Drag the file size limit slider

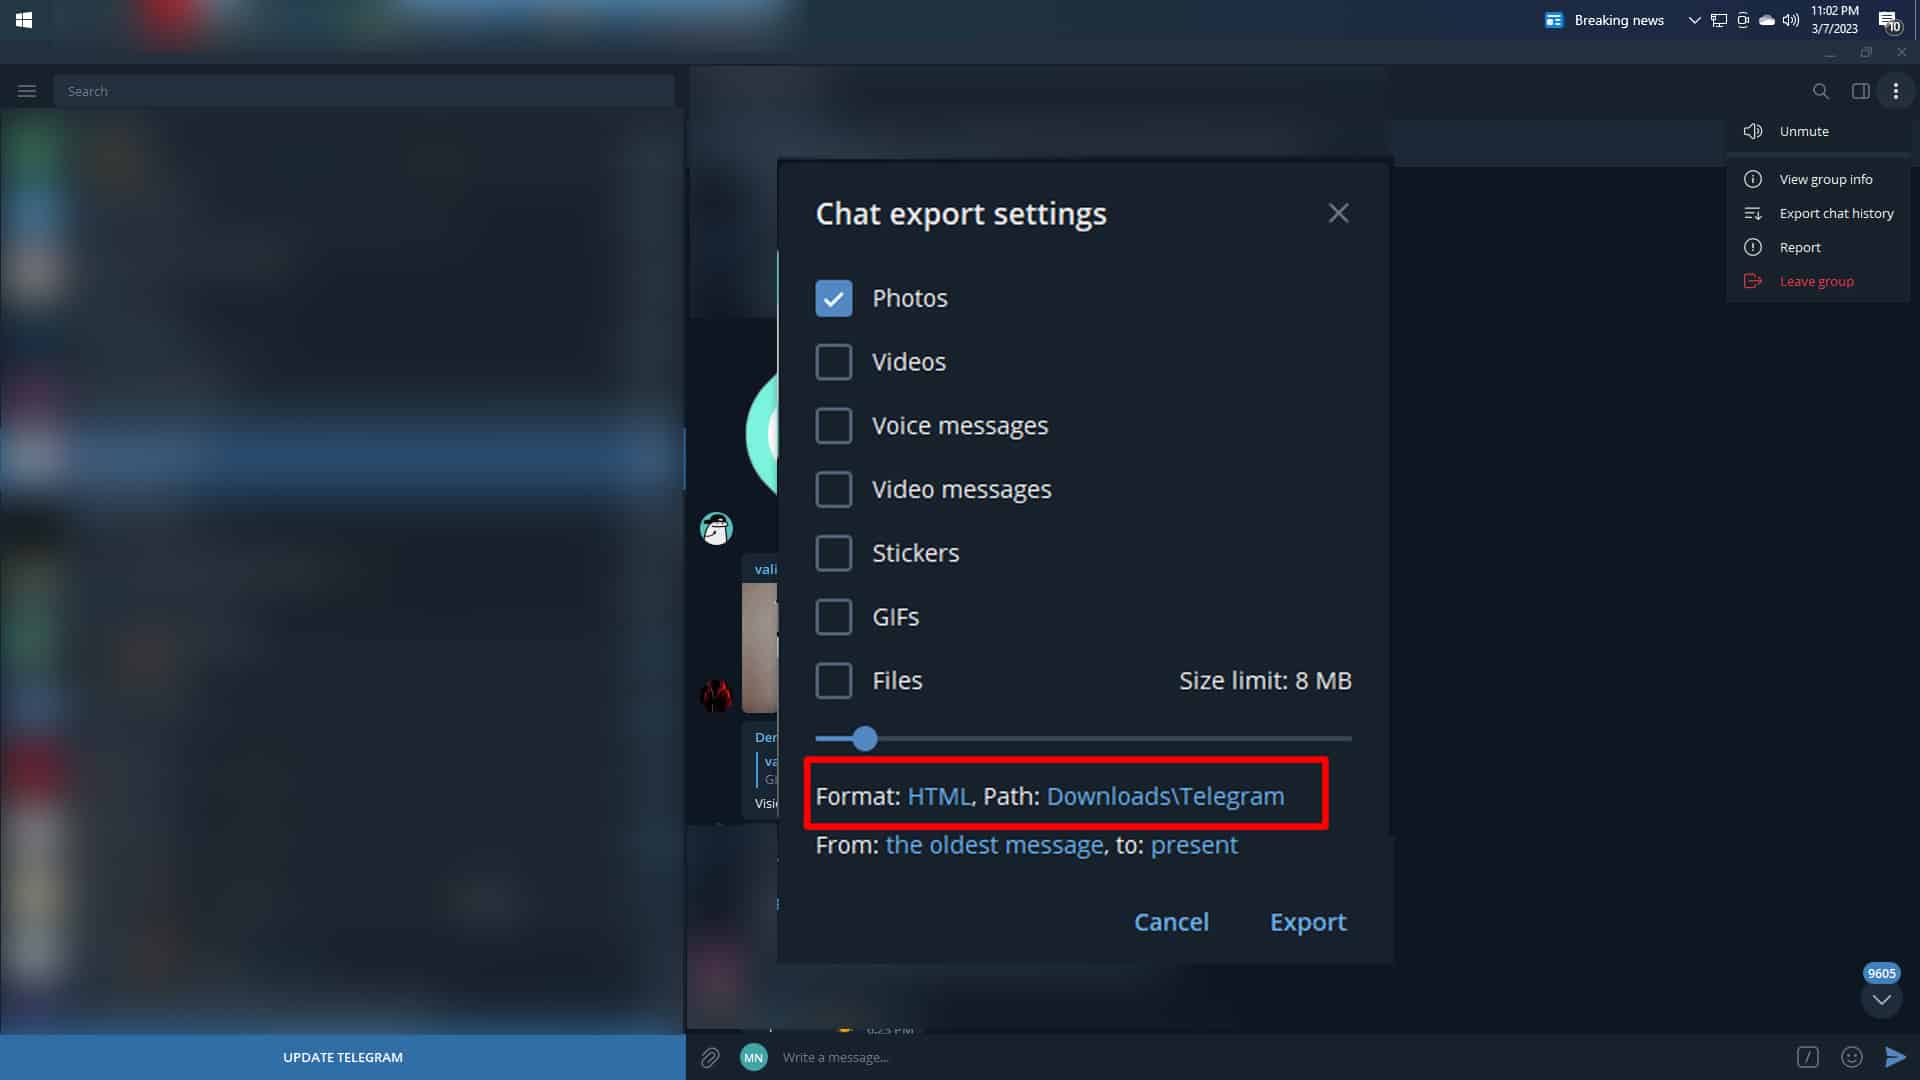[865, 738]
